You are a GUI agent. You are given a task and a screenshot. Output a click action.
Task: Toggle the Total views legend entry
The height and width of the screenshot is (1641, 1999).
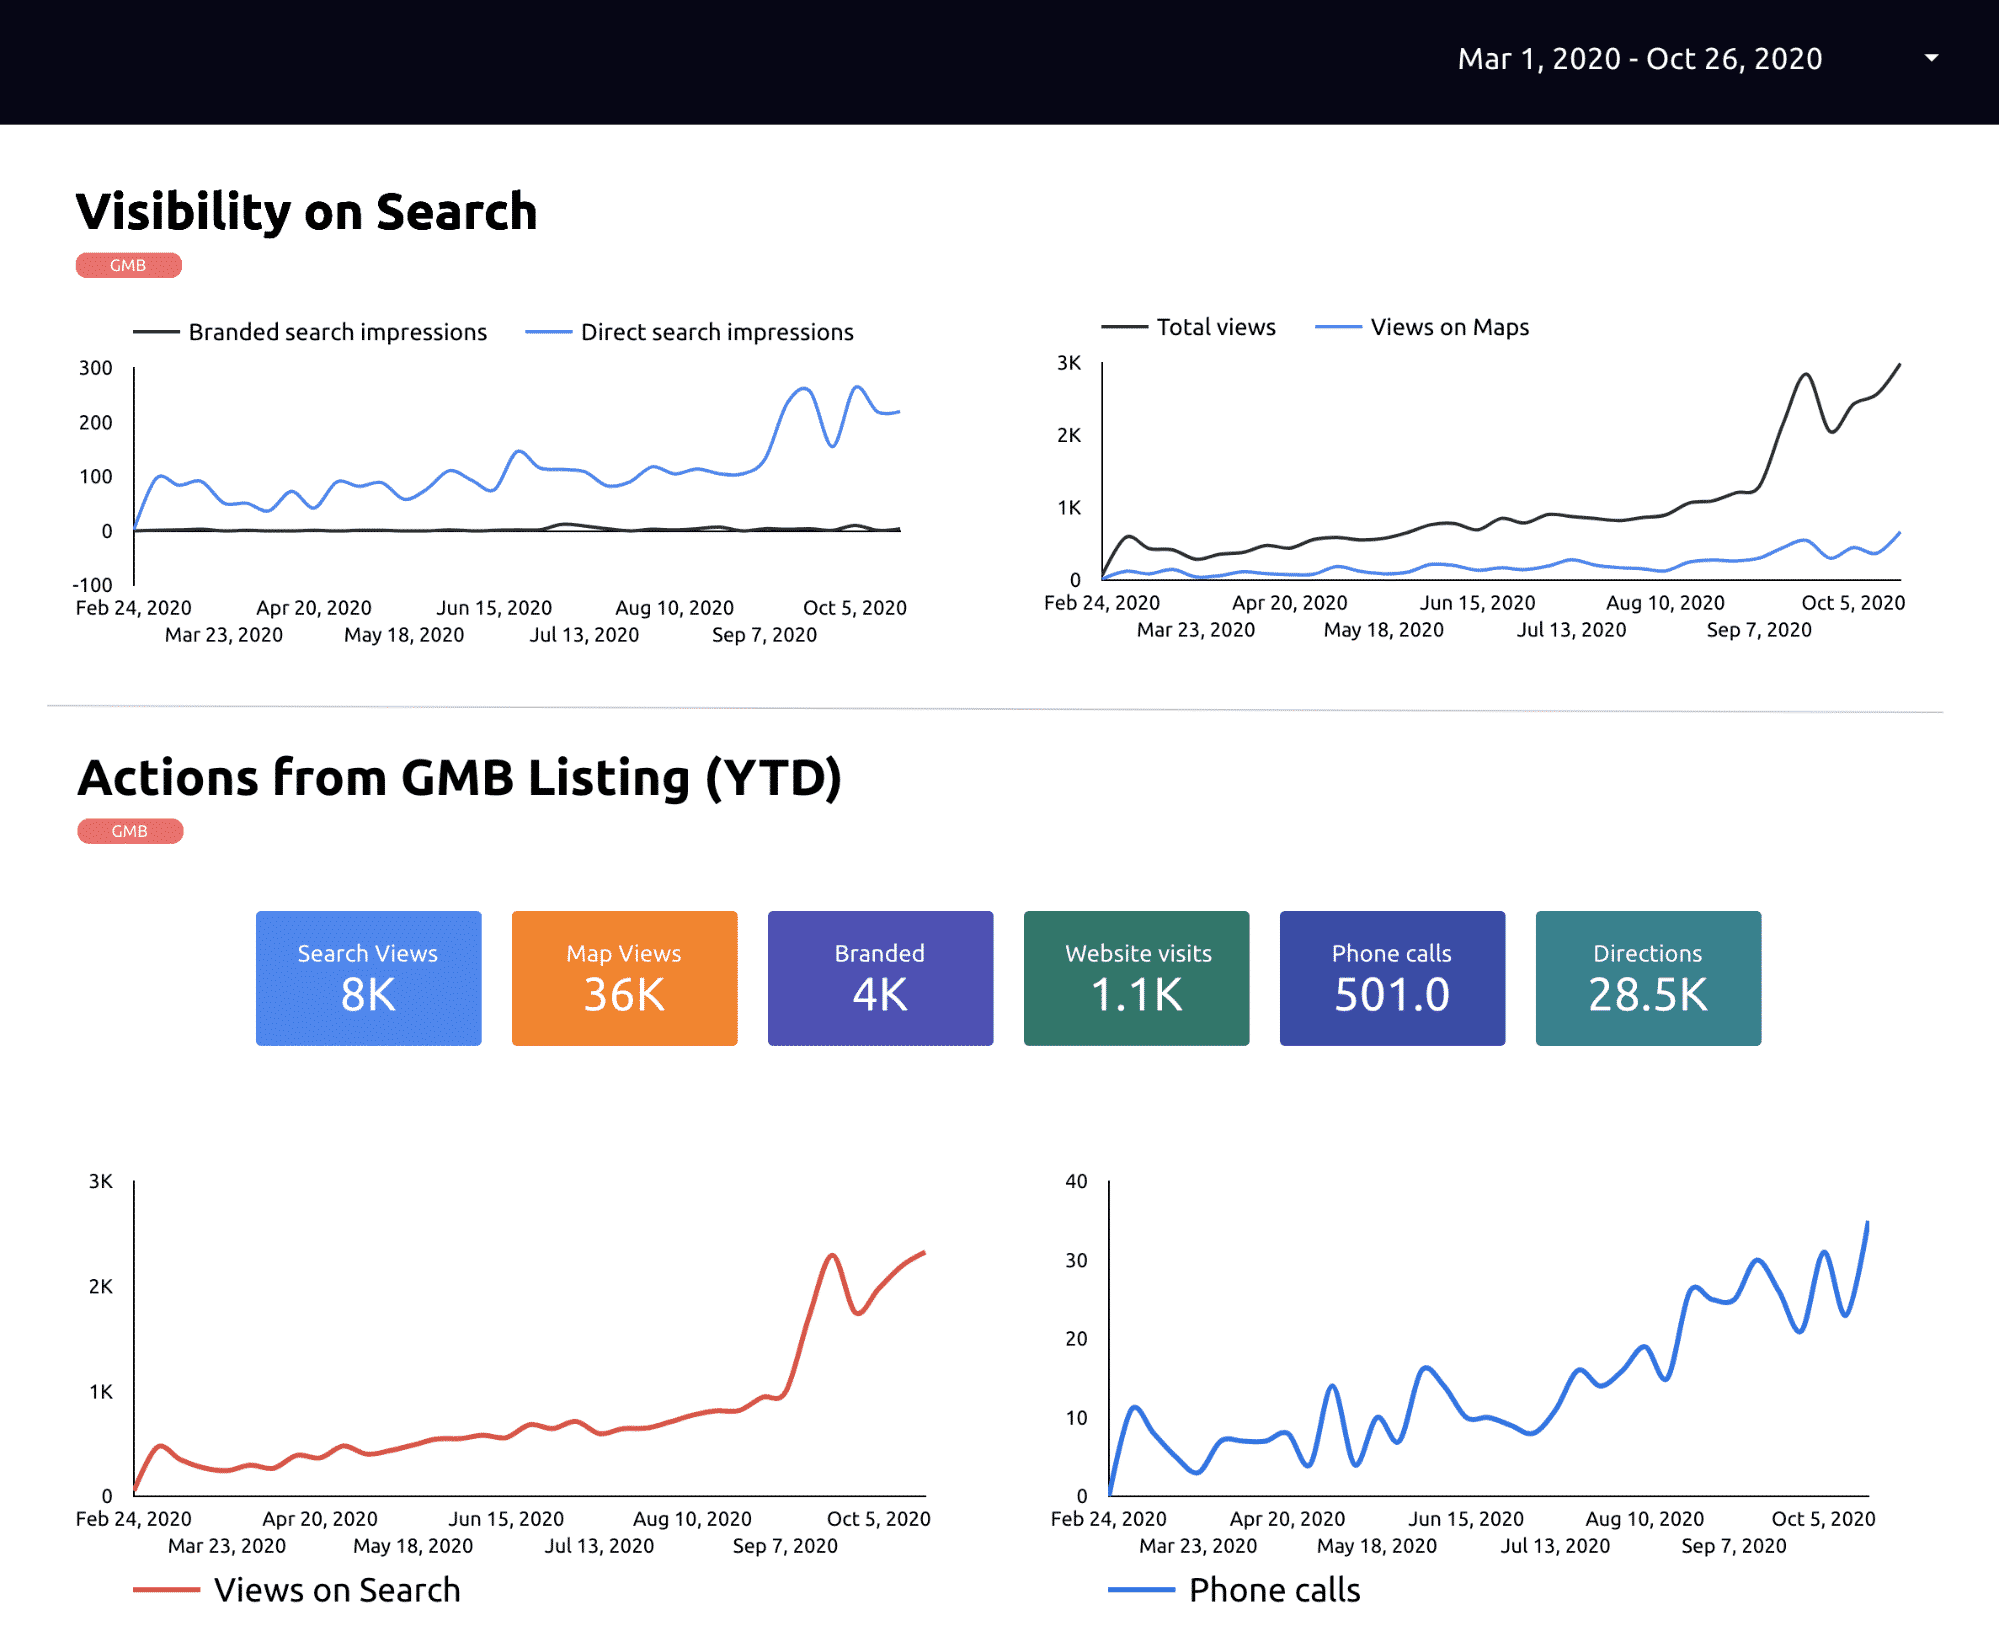[x=1215, y=327]
